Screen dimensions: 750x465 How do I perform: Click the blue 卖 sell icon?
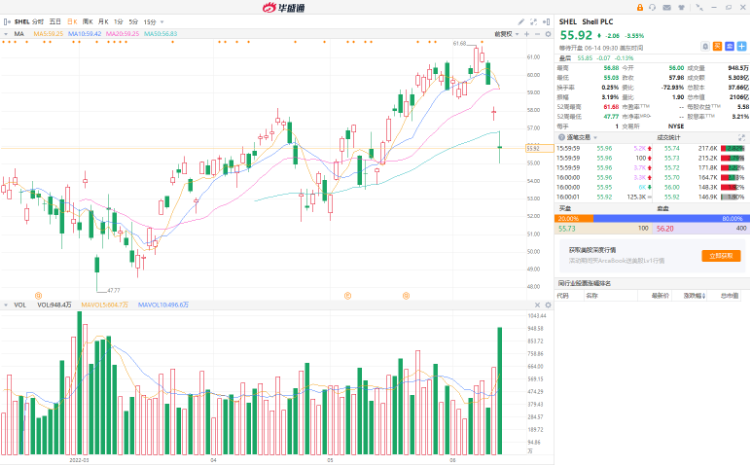click(x=729, y=46)
